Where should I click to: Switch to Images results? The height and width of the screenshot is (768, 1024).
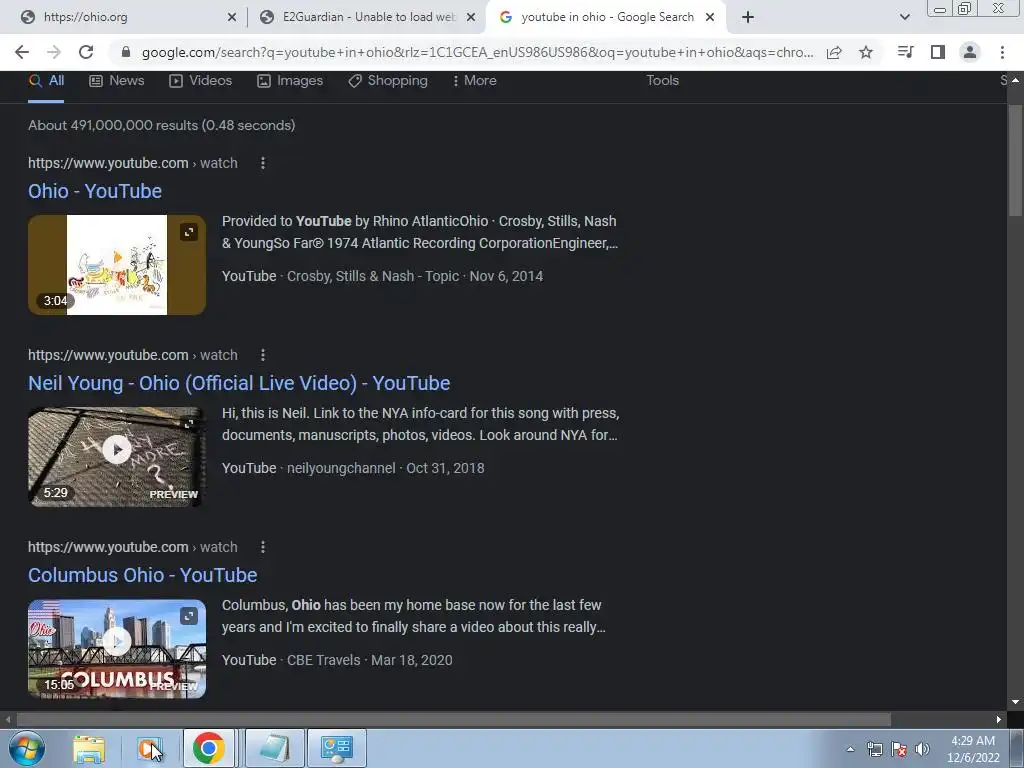pyautogui.click(x=290, y=81)
